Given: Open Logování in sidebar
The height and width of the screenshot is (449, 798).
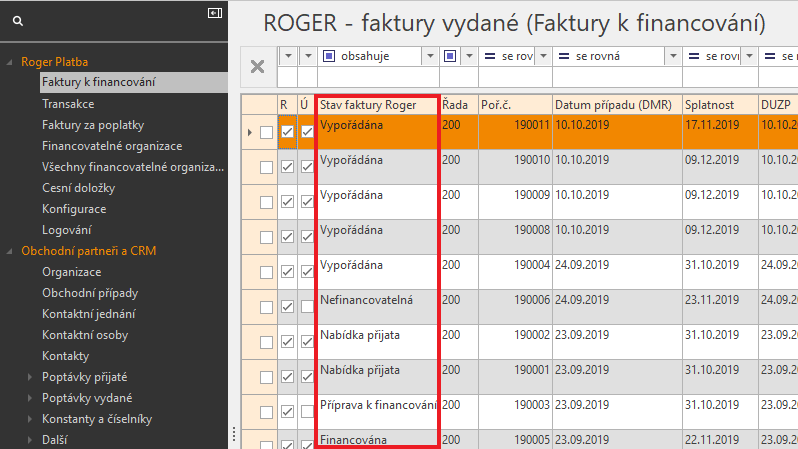Looking at the screenshot, I should [67, 230].
